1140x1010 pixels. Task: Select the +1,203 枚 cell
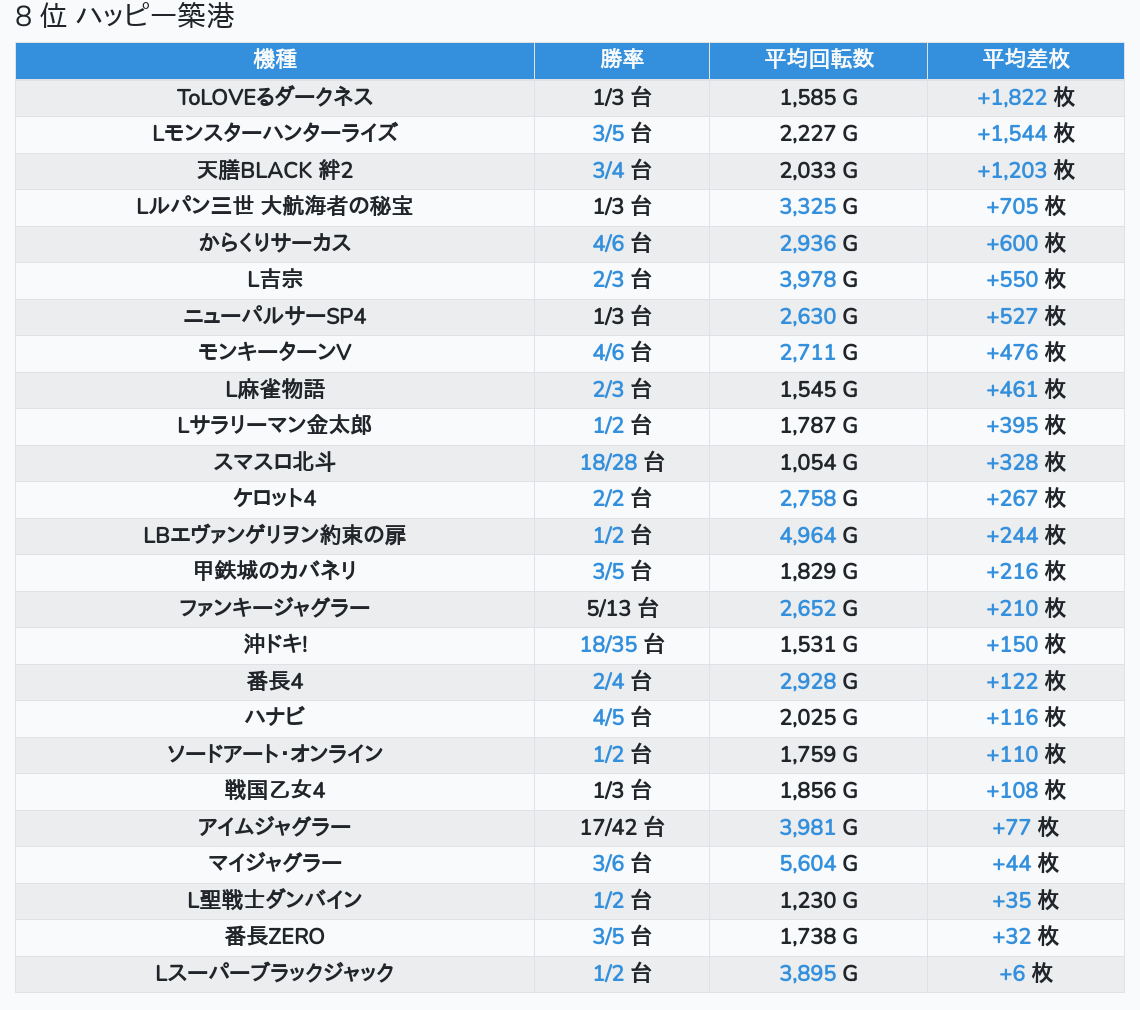(1026, 170)
